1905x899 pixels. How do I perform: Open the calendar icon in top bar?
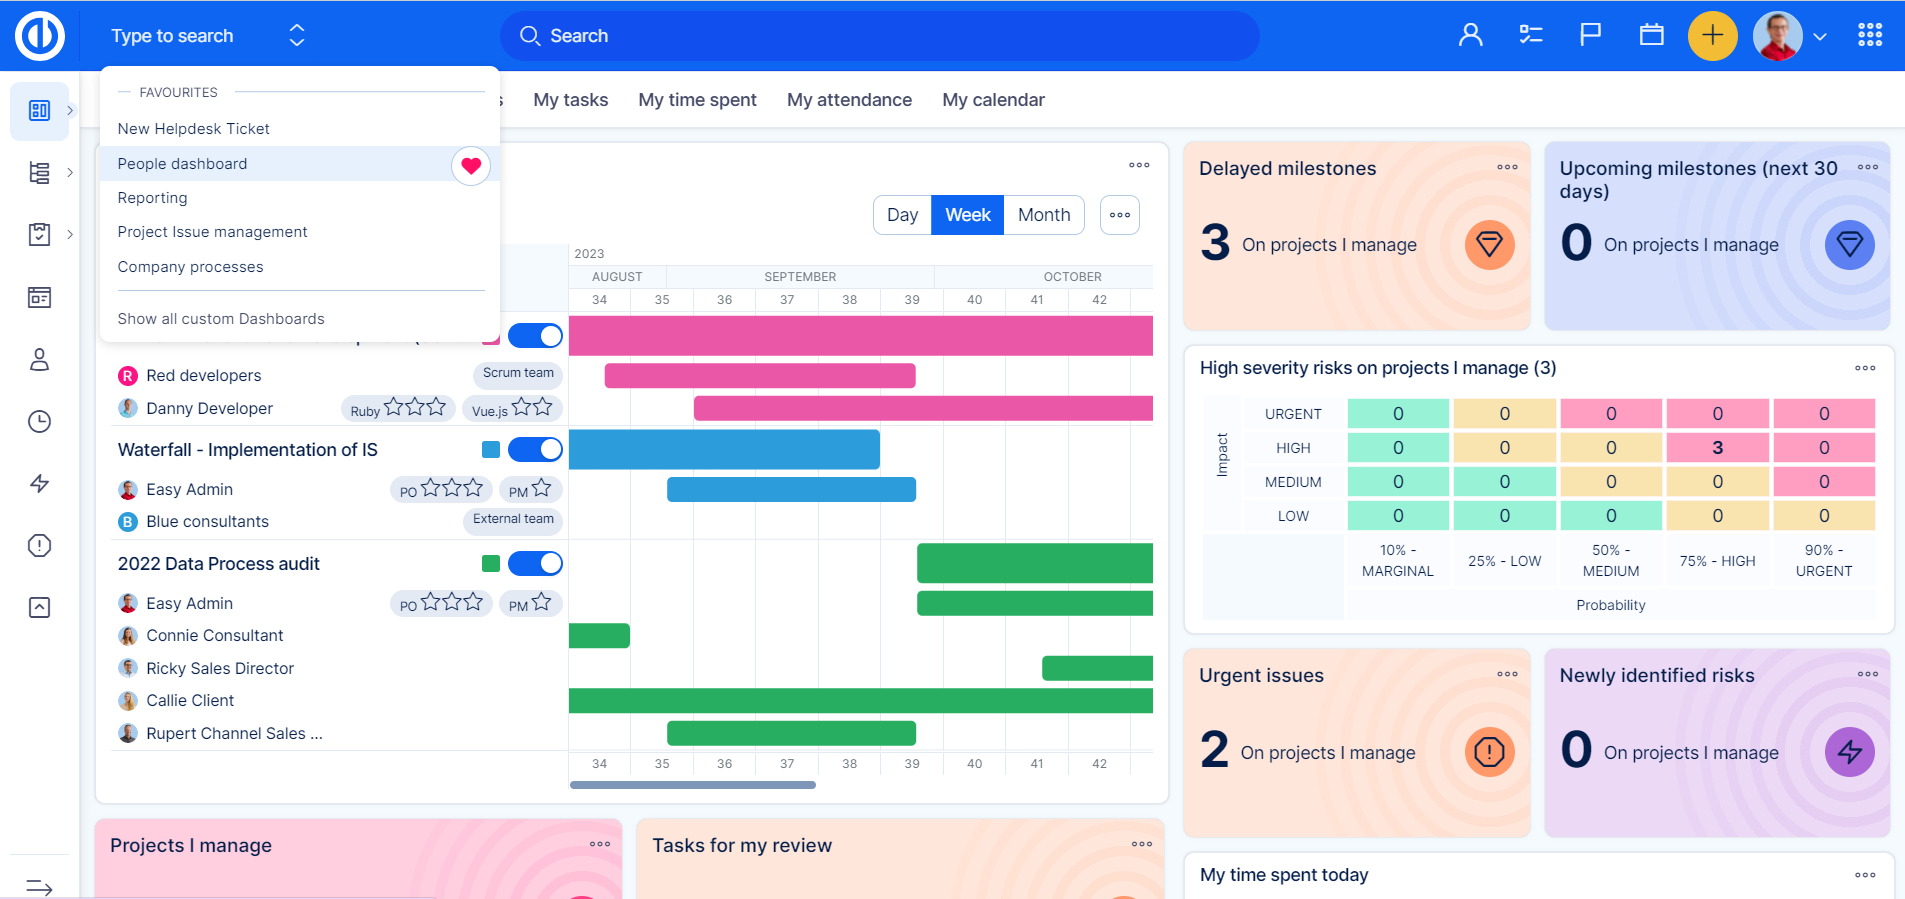coord(1651,36)
